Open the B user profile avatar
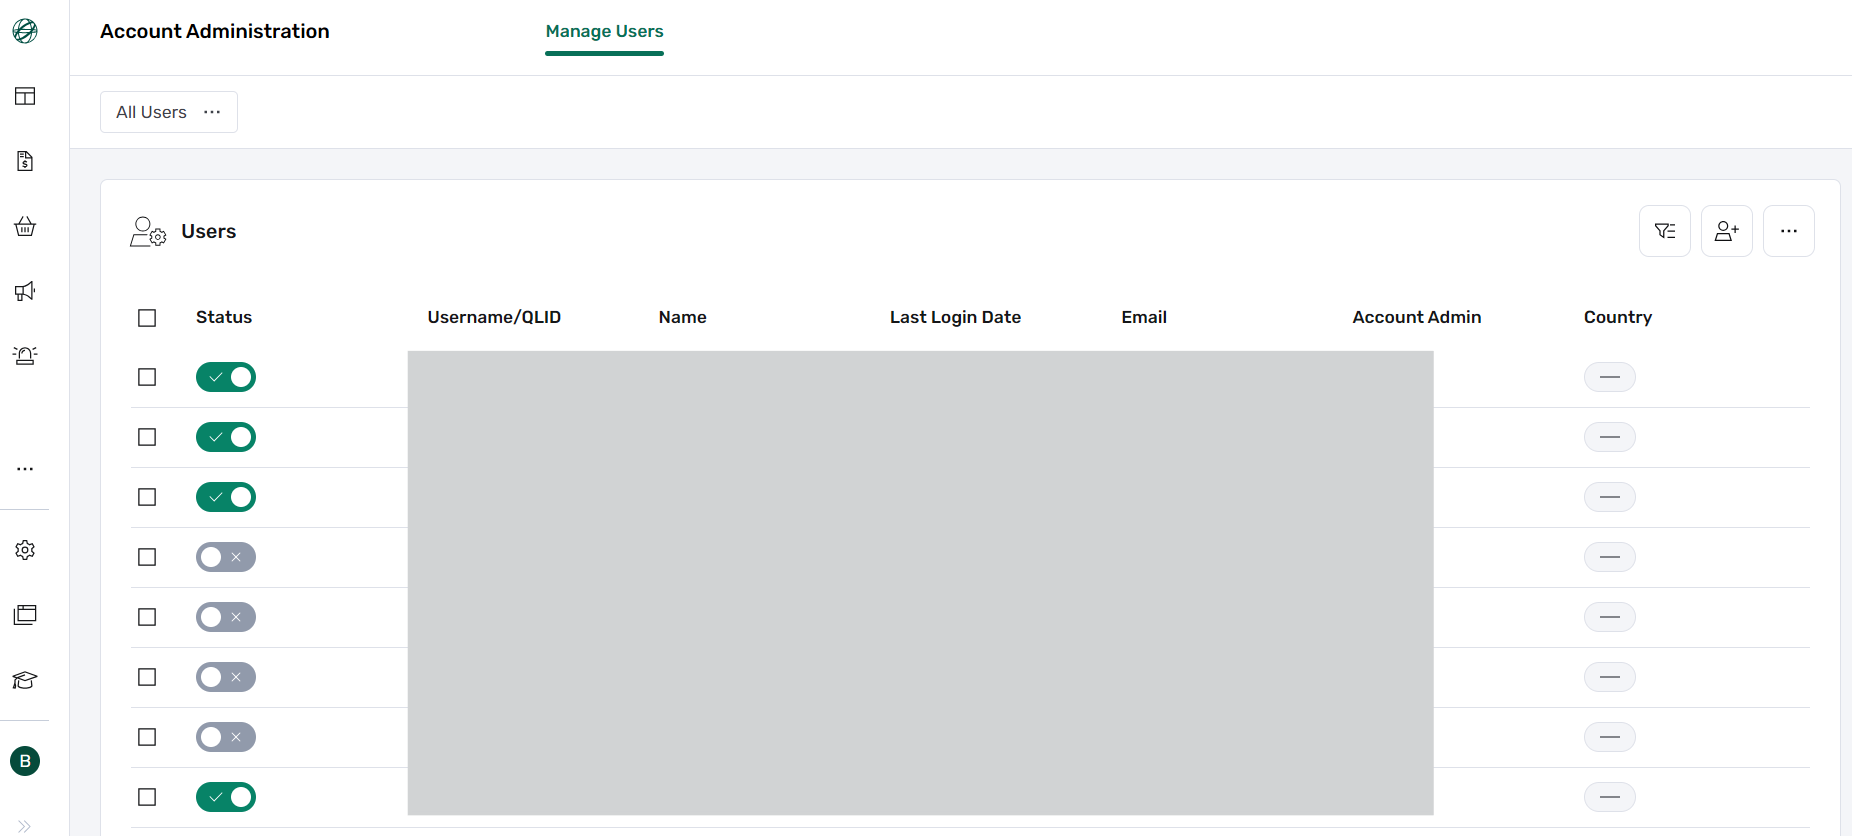Image resolution: width=1852 pixels, height=836 pixels. click(x=25, y=761)
